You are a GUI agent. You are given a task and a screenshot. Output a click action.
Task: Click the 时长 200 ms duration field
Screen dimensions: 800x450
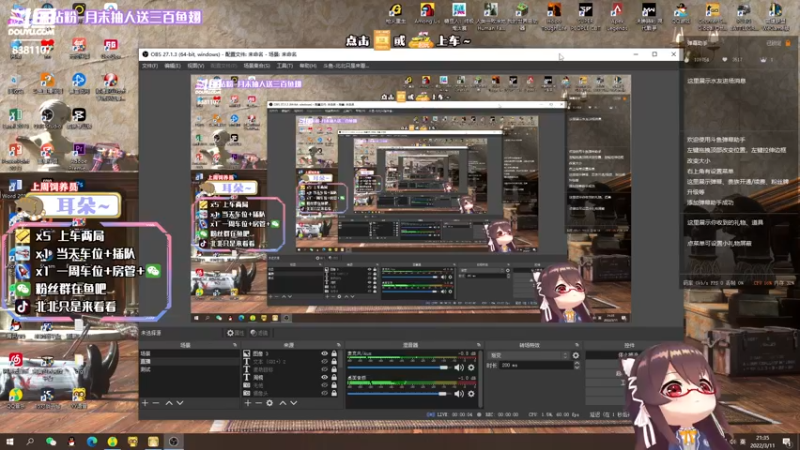point(534,365)
